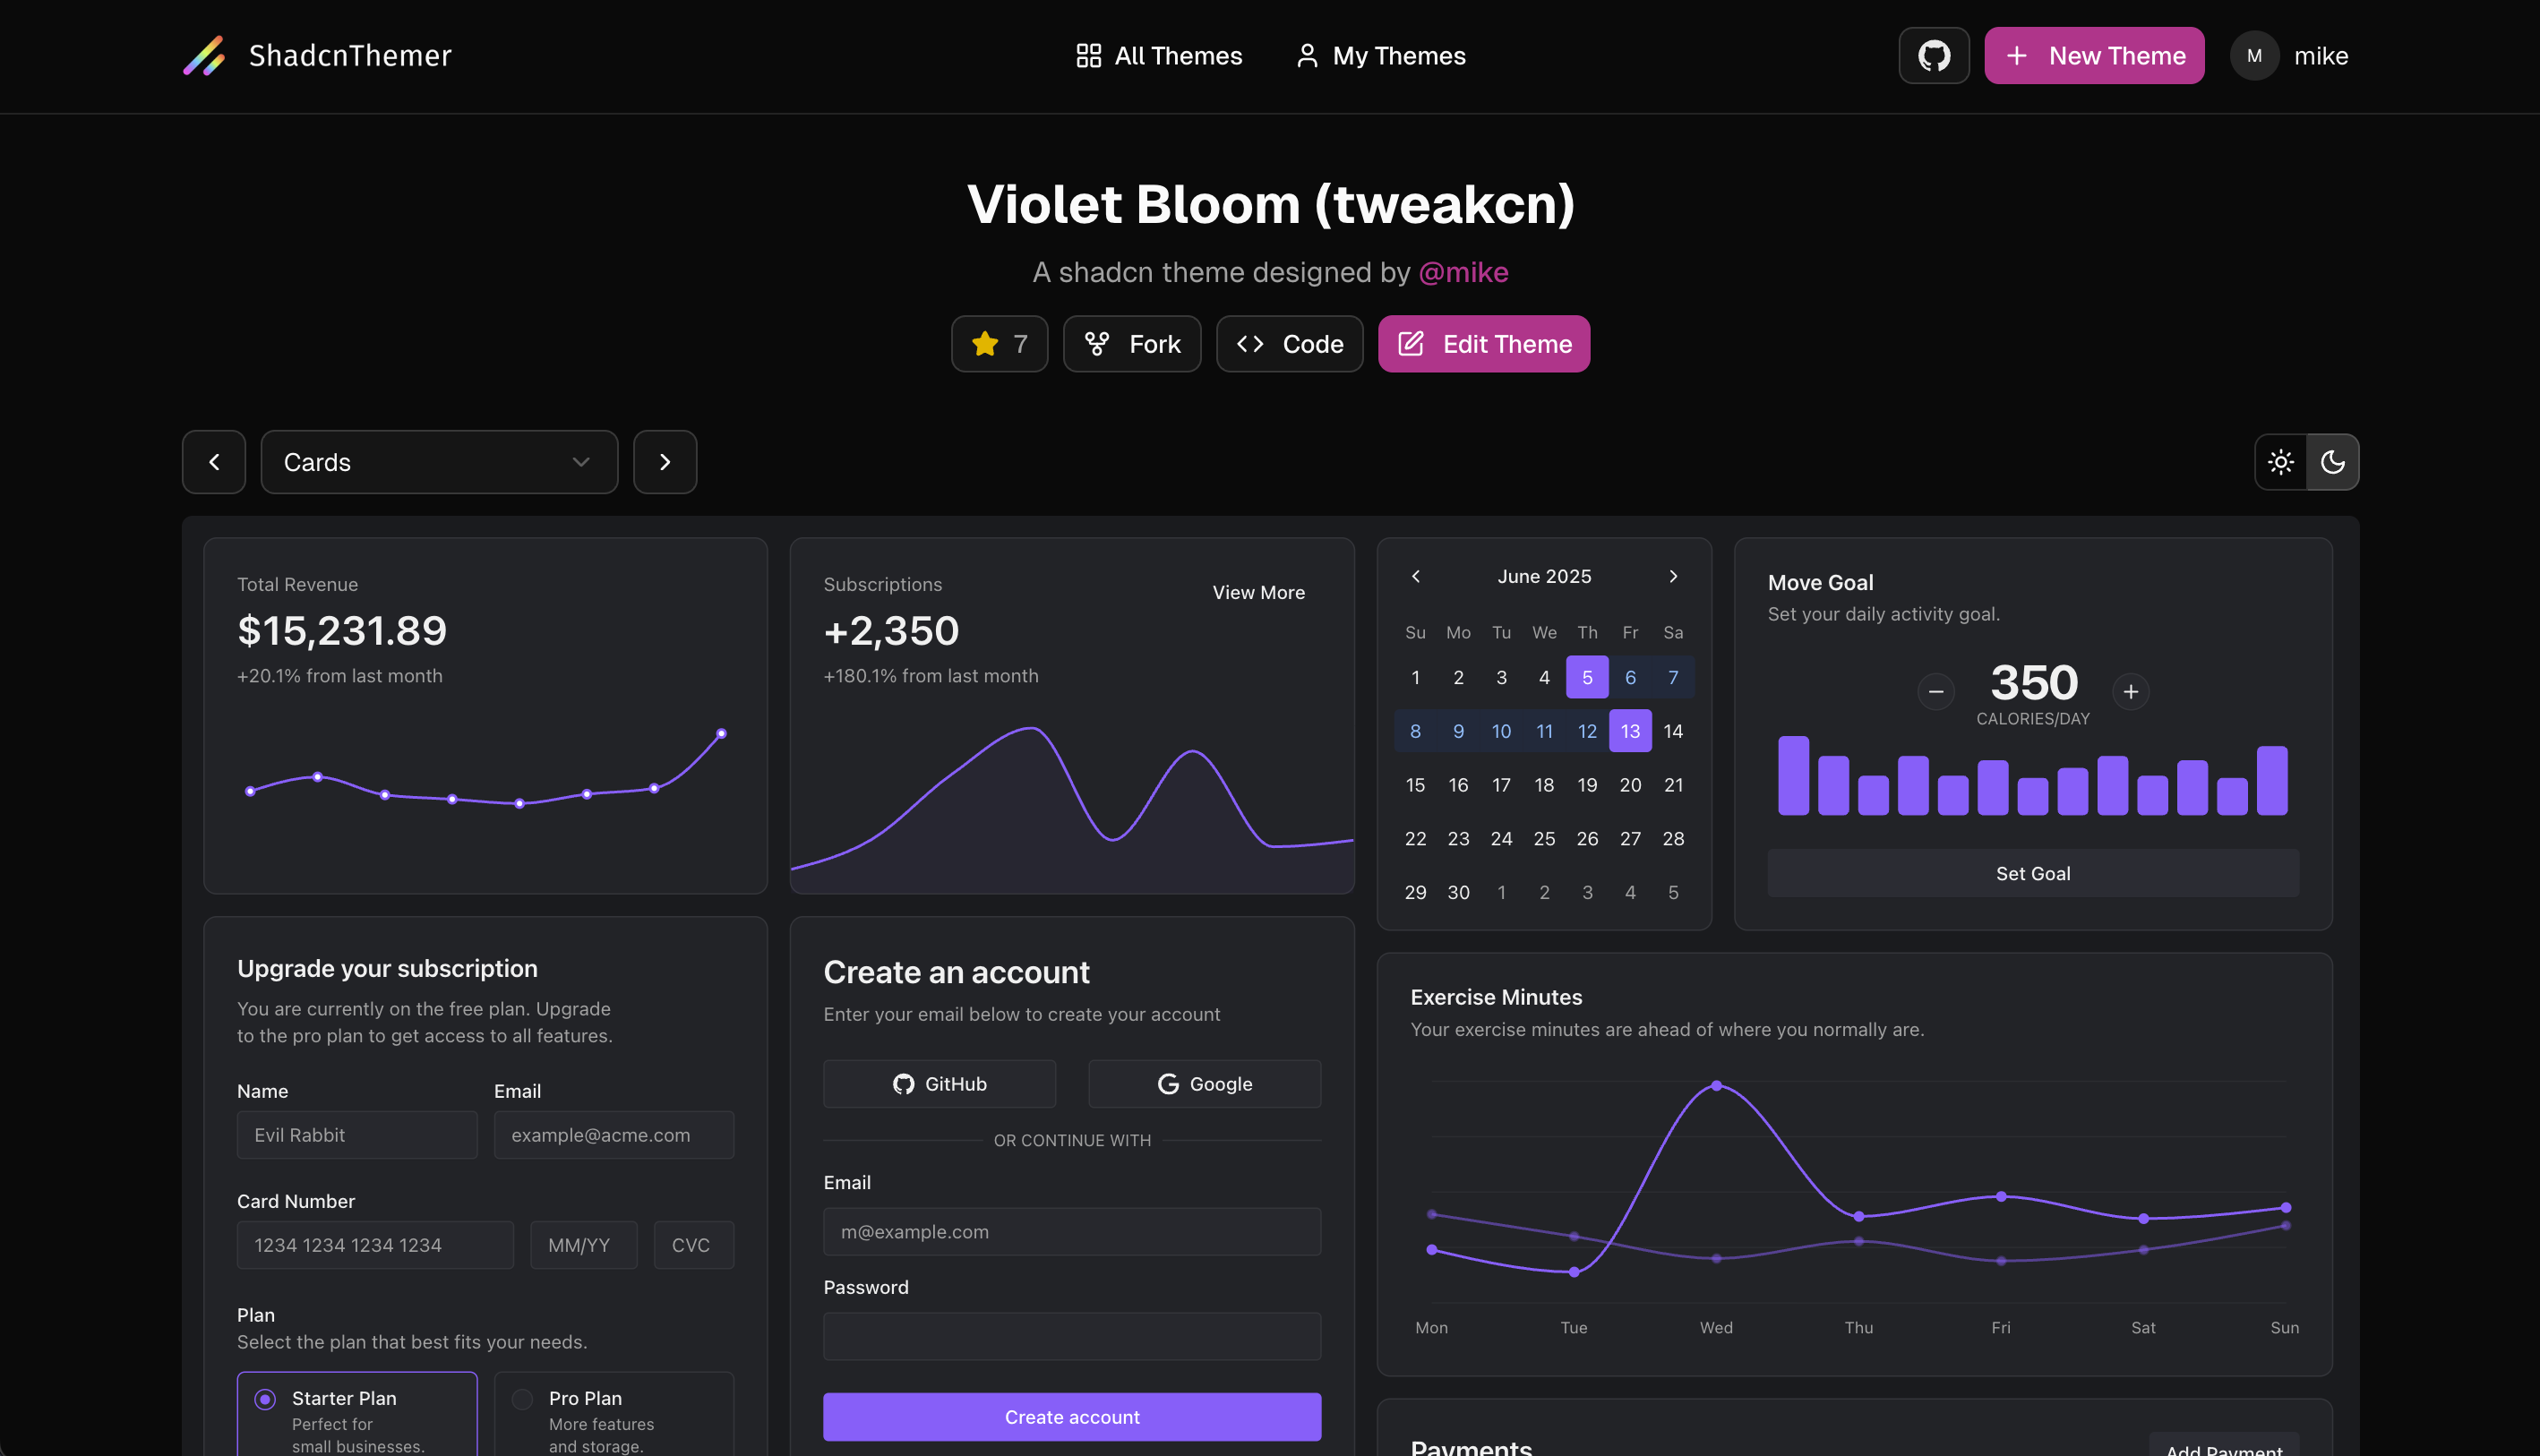Open the @mike designer profile link
Screen dimensions: 2540x1456
pos(1463,272)
